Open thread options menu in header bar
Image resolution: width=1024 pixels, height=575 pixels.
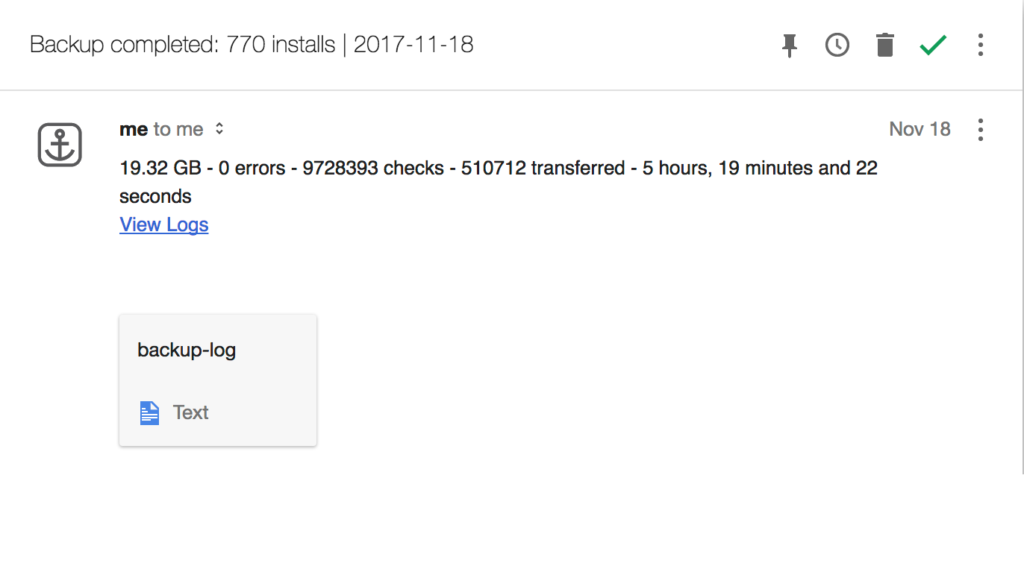click(980, 45)
